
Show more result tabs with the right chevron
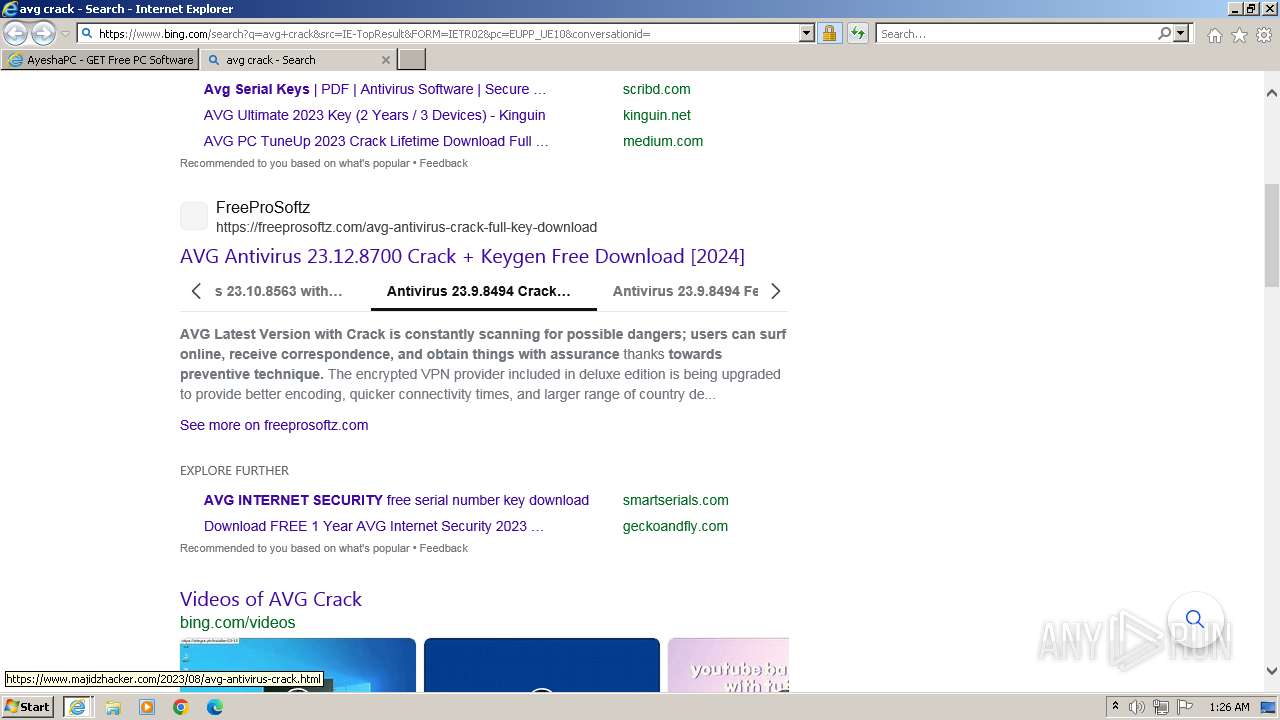775,291
